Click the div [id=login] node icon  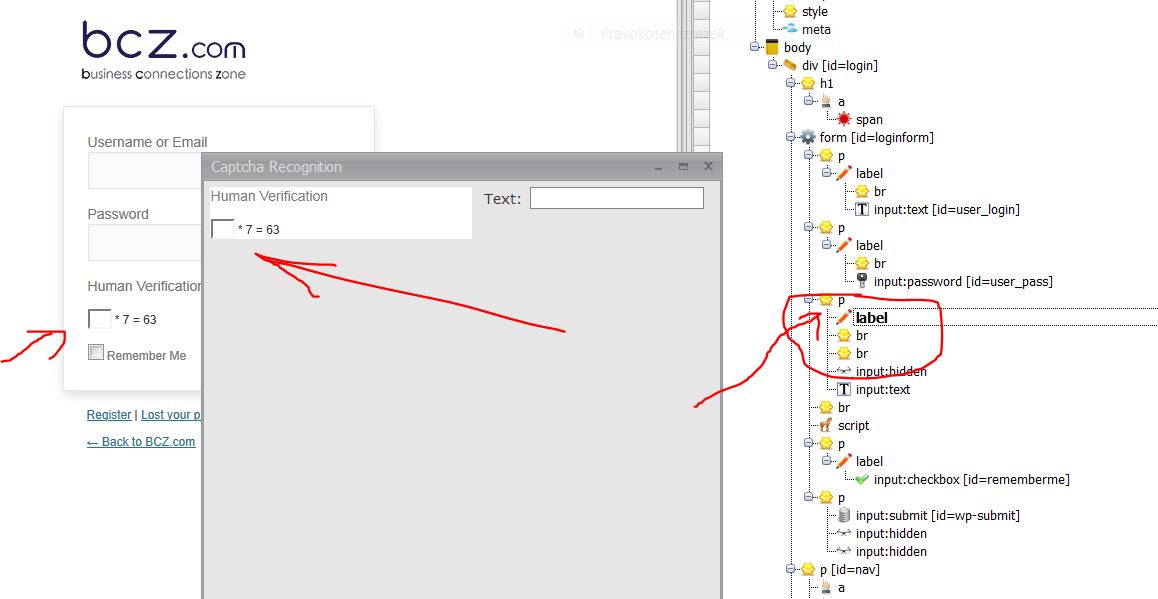pyautogui.click(x=790, y=65)
